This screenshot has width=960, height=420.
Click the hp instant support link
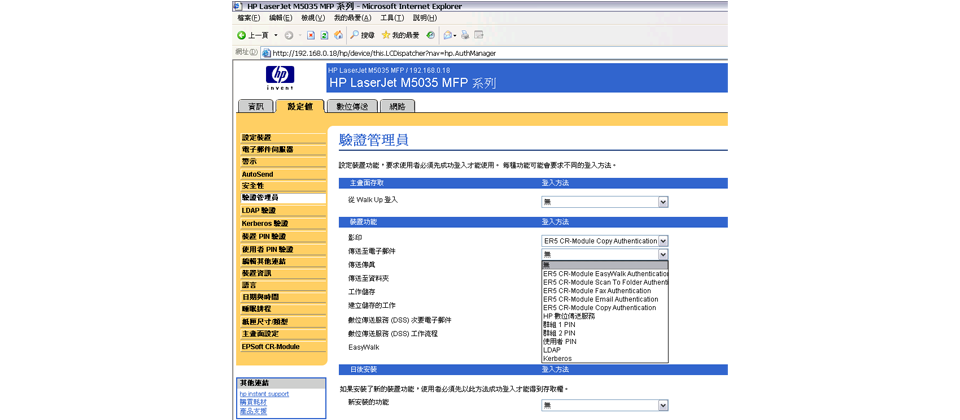pyautogui.click(x=264, y=394)
